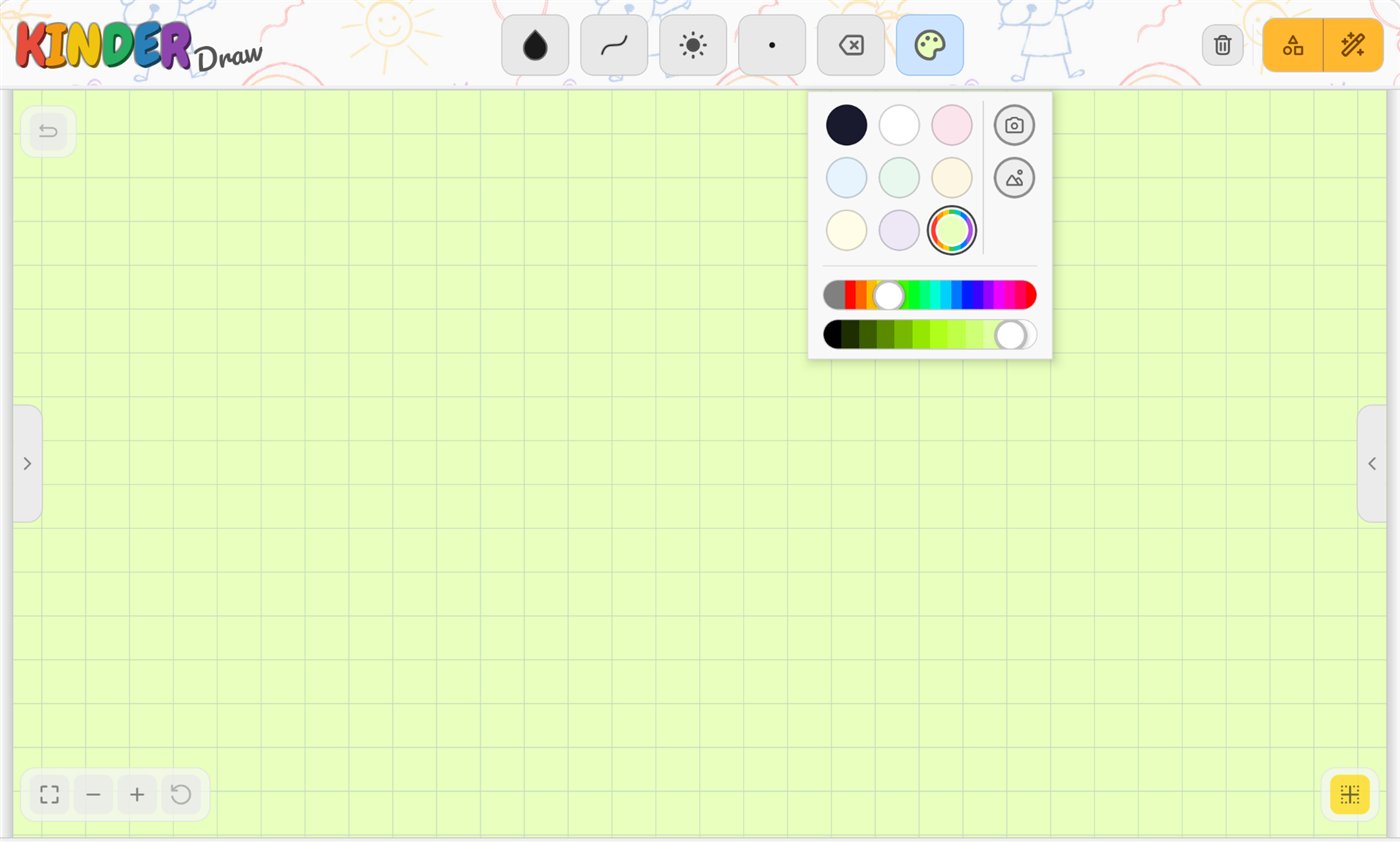Select the rainbow-ringed custom color swatch
Viewport: 1400px width, 843px height.
[952, 230]
